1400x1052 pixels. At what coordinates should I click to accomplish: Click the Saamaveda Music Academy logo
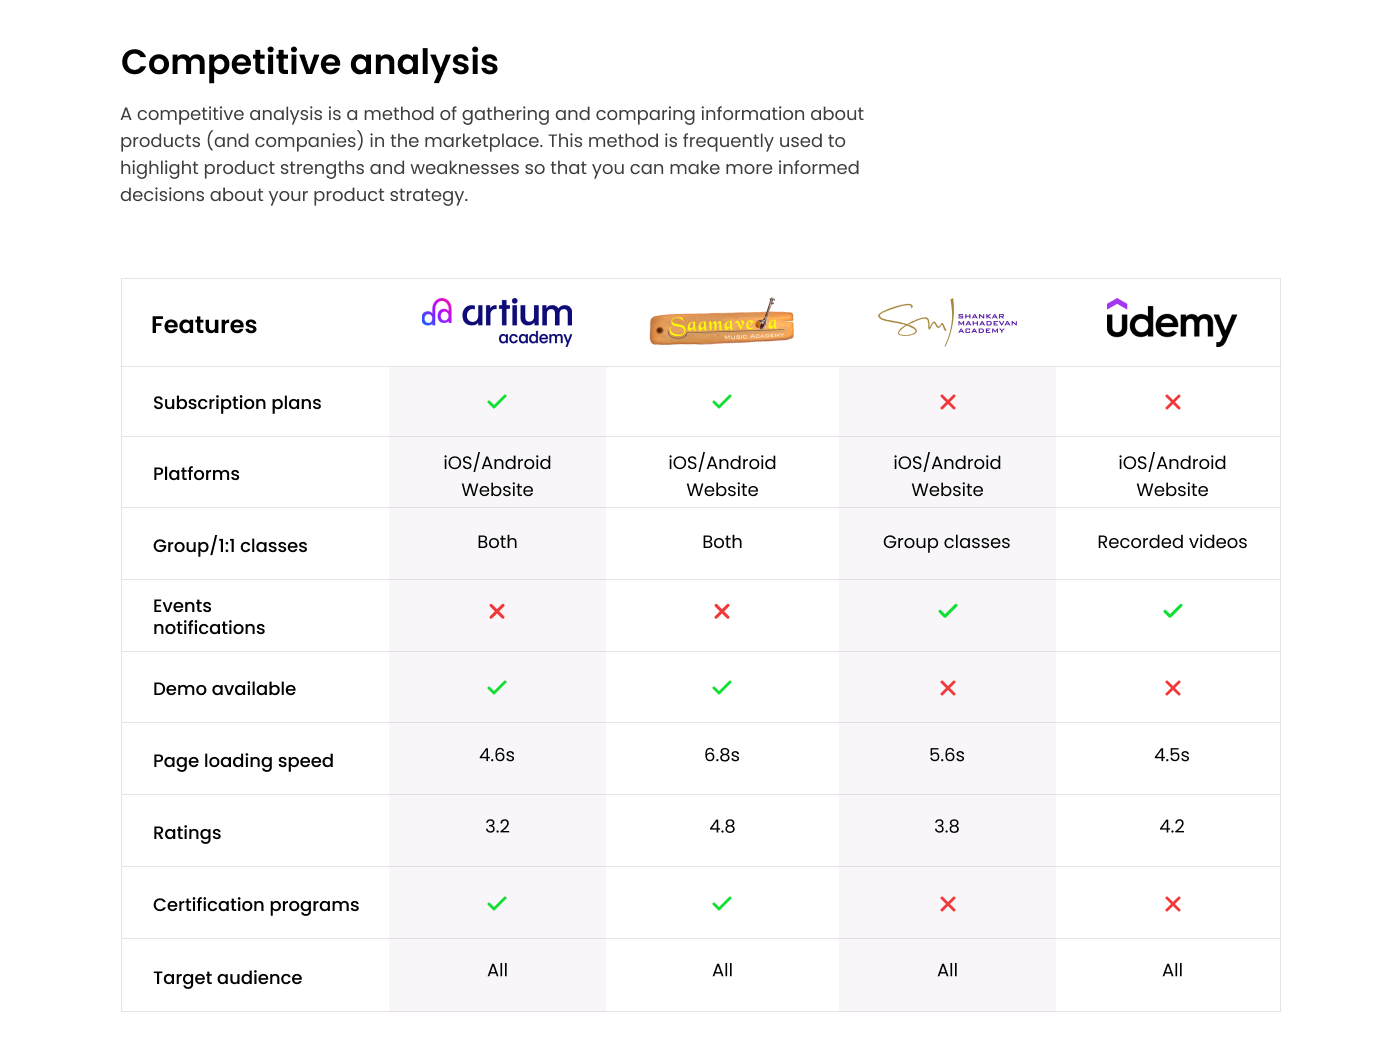722,323
